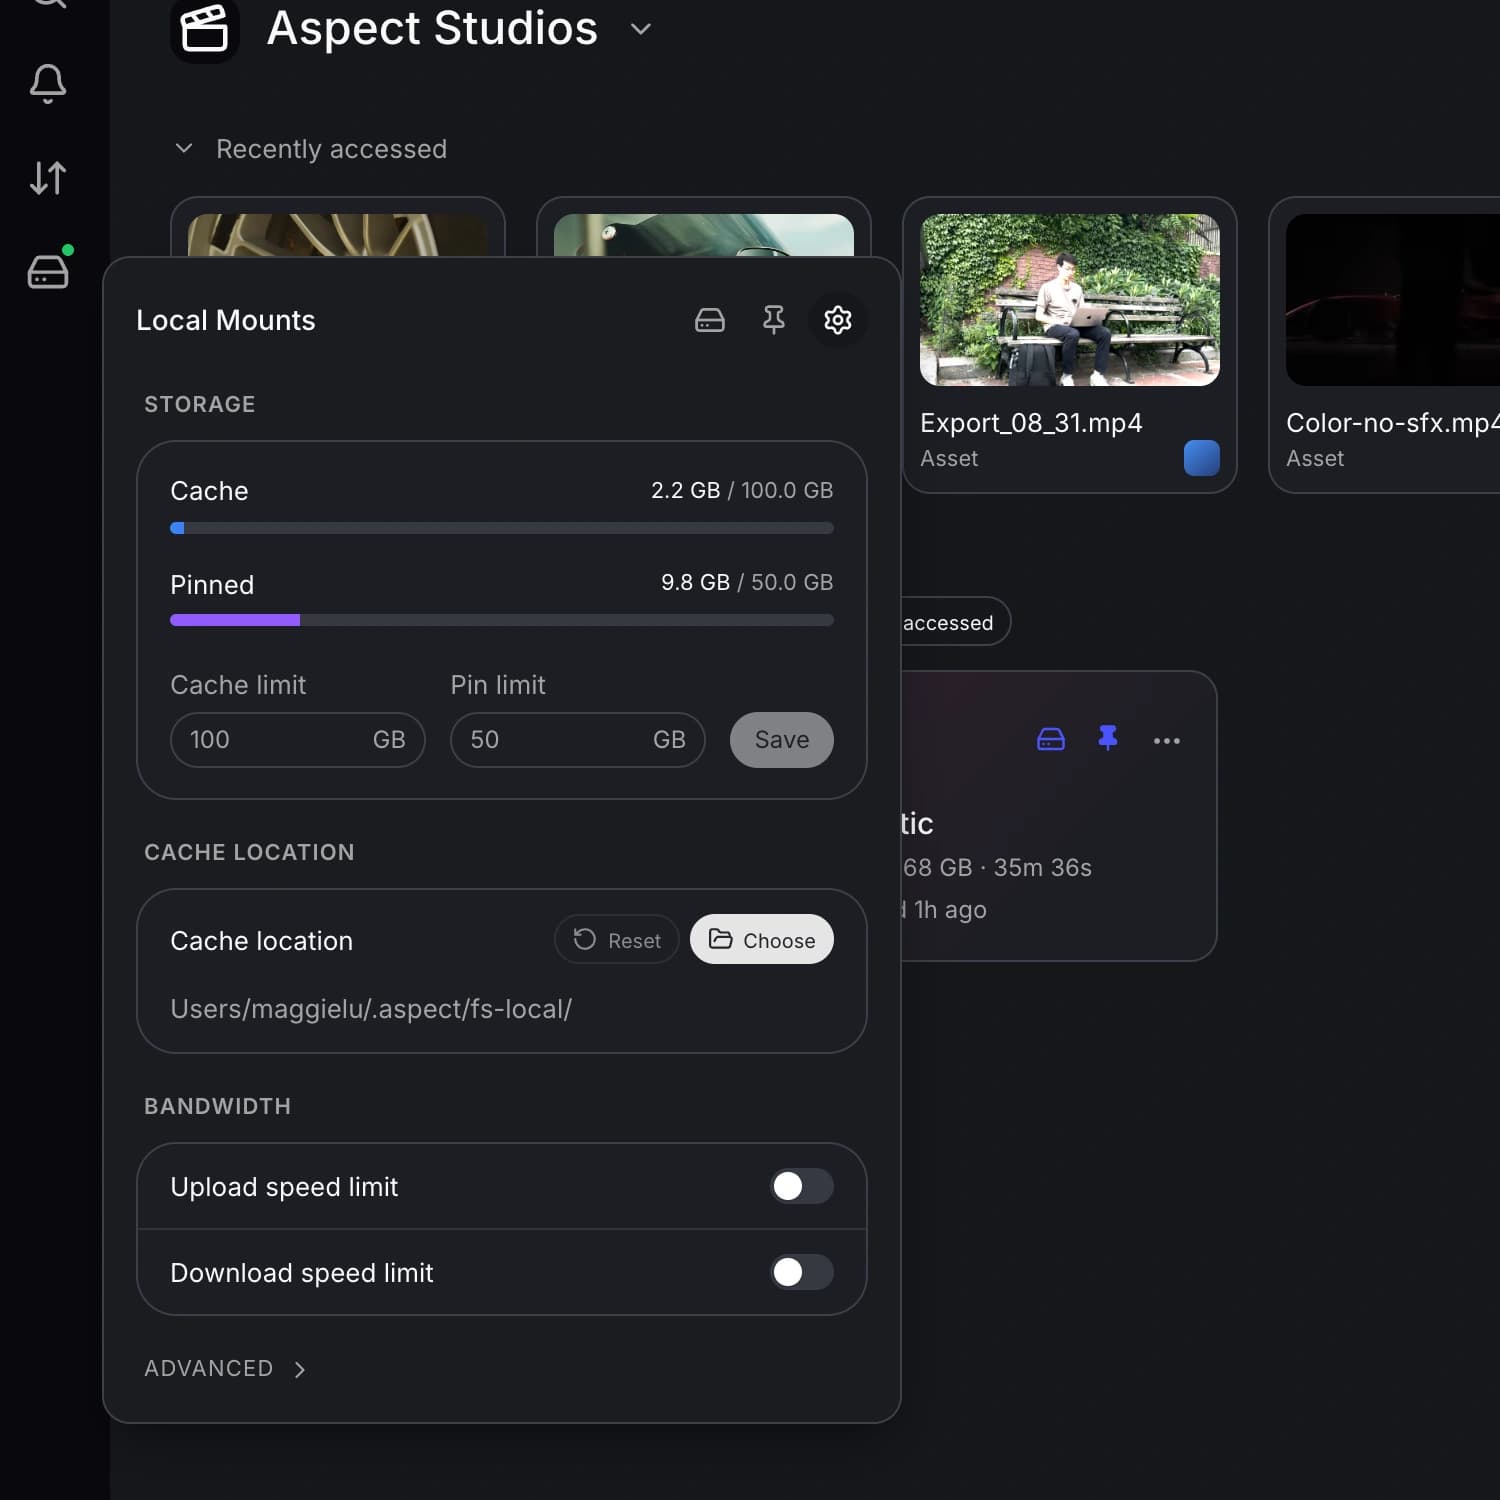Click the Pinned usage progress bar
Viewport: 1500px width, 1500px height.
(x=502, y=620)
